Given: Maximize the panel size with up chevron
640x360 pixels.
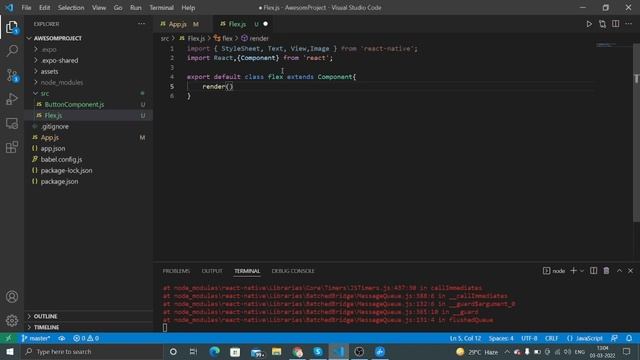Looking at the screenshot, I should pos(619,271).
